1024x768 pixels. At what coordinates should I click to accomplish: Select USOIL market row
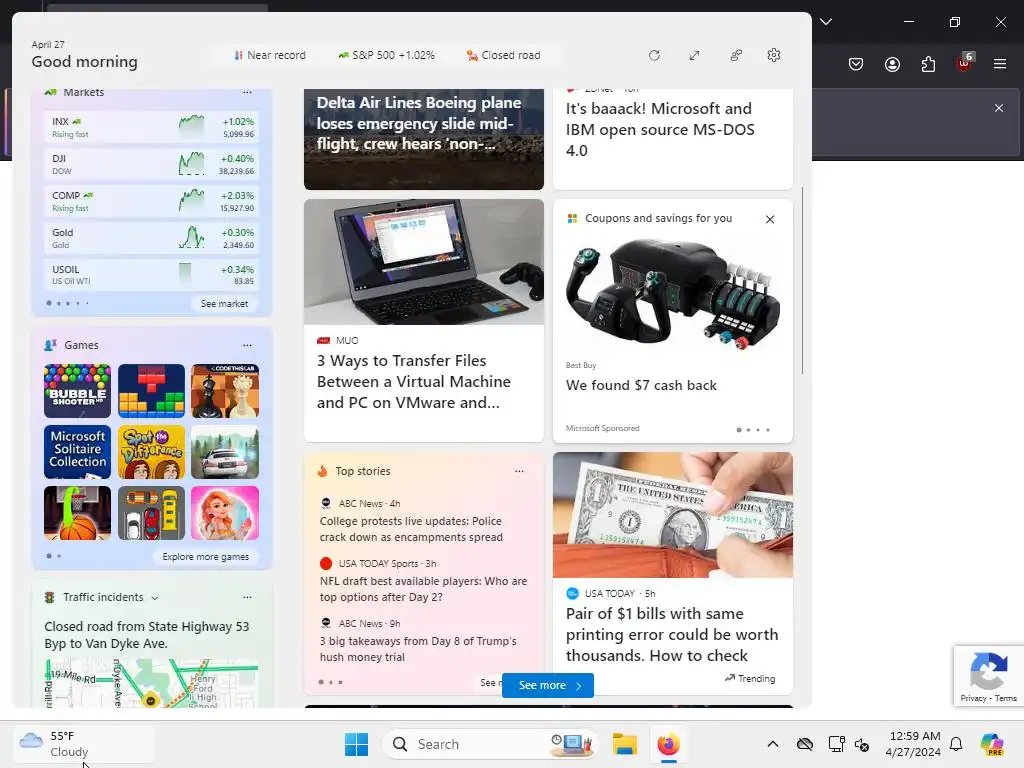[x=152, y=275]
